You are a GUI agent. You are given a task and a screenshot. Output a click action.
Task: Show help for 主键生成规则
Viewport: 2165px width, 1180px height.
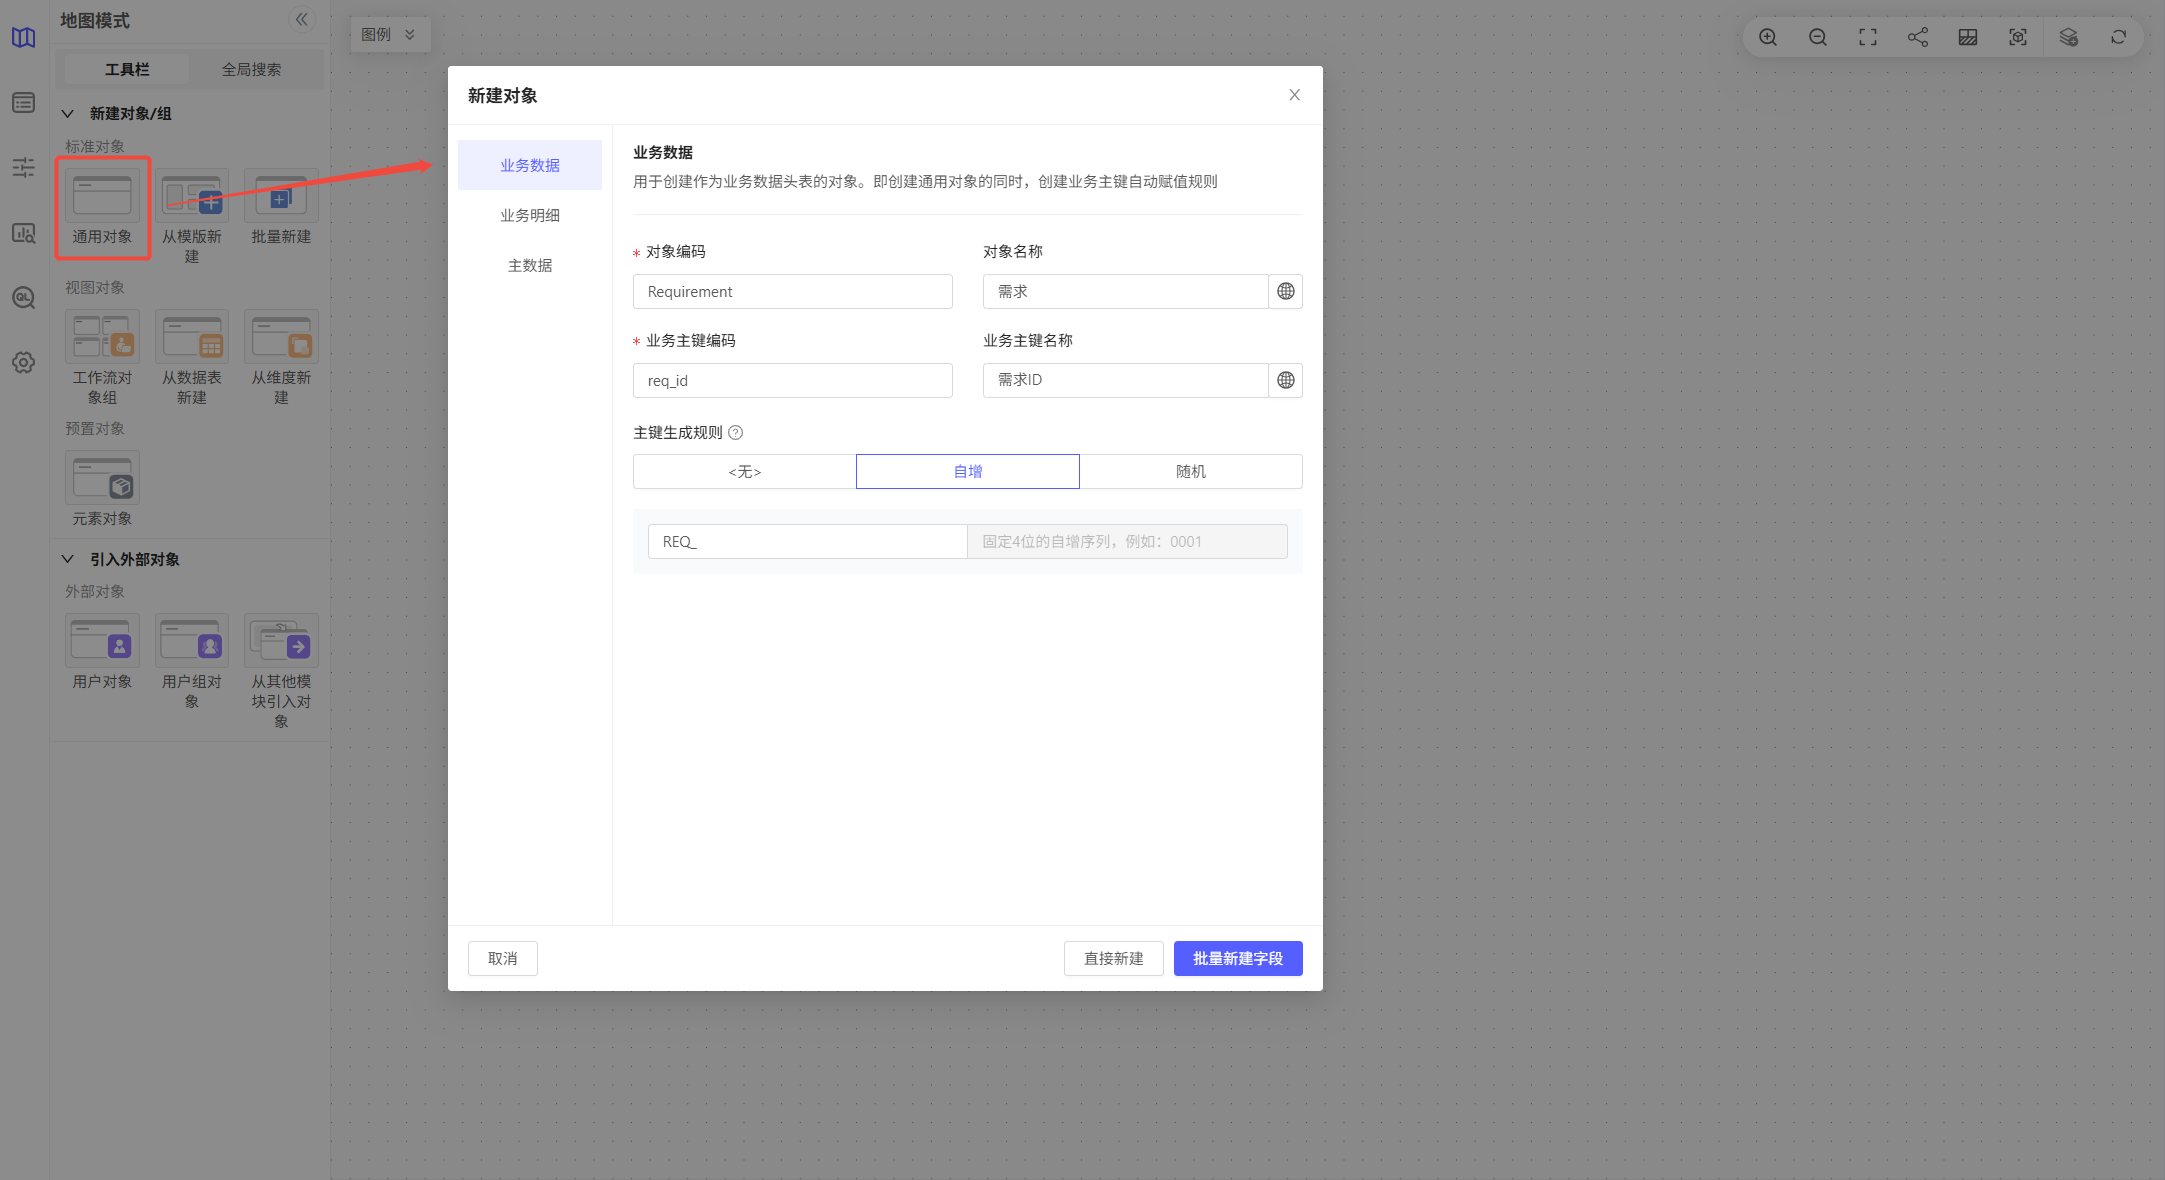tap(736, 433)
